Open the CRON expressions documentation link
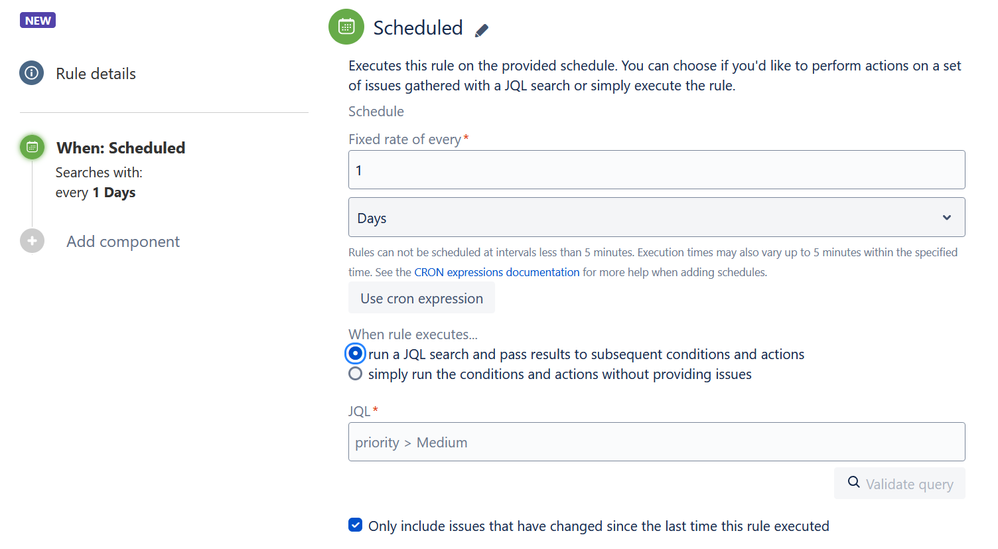Screen dimensions: 998x549 coord(496,272)
